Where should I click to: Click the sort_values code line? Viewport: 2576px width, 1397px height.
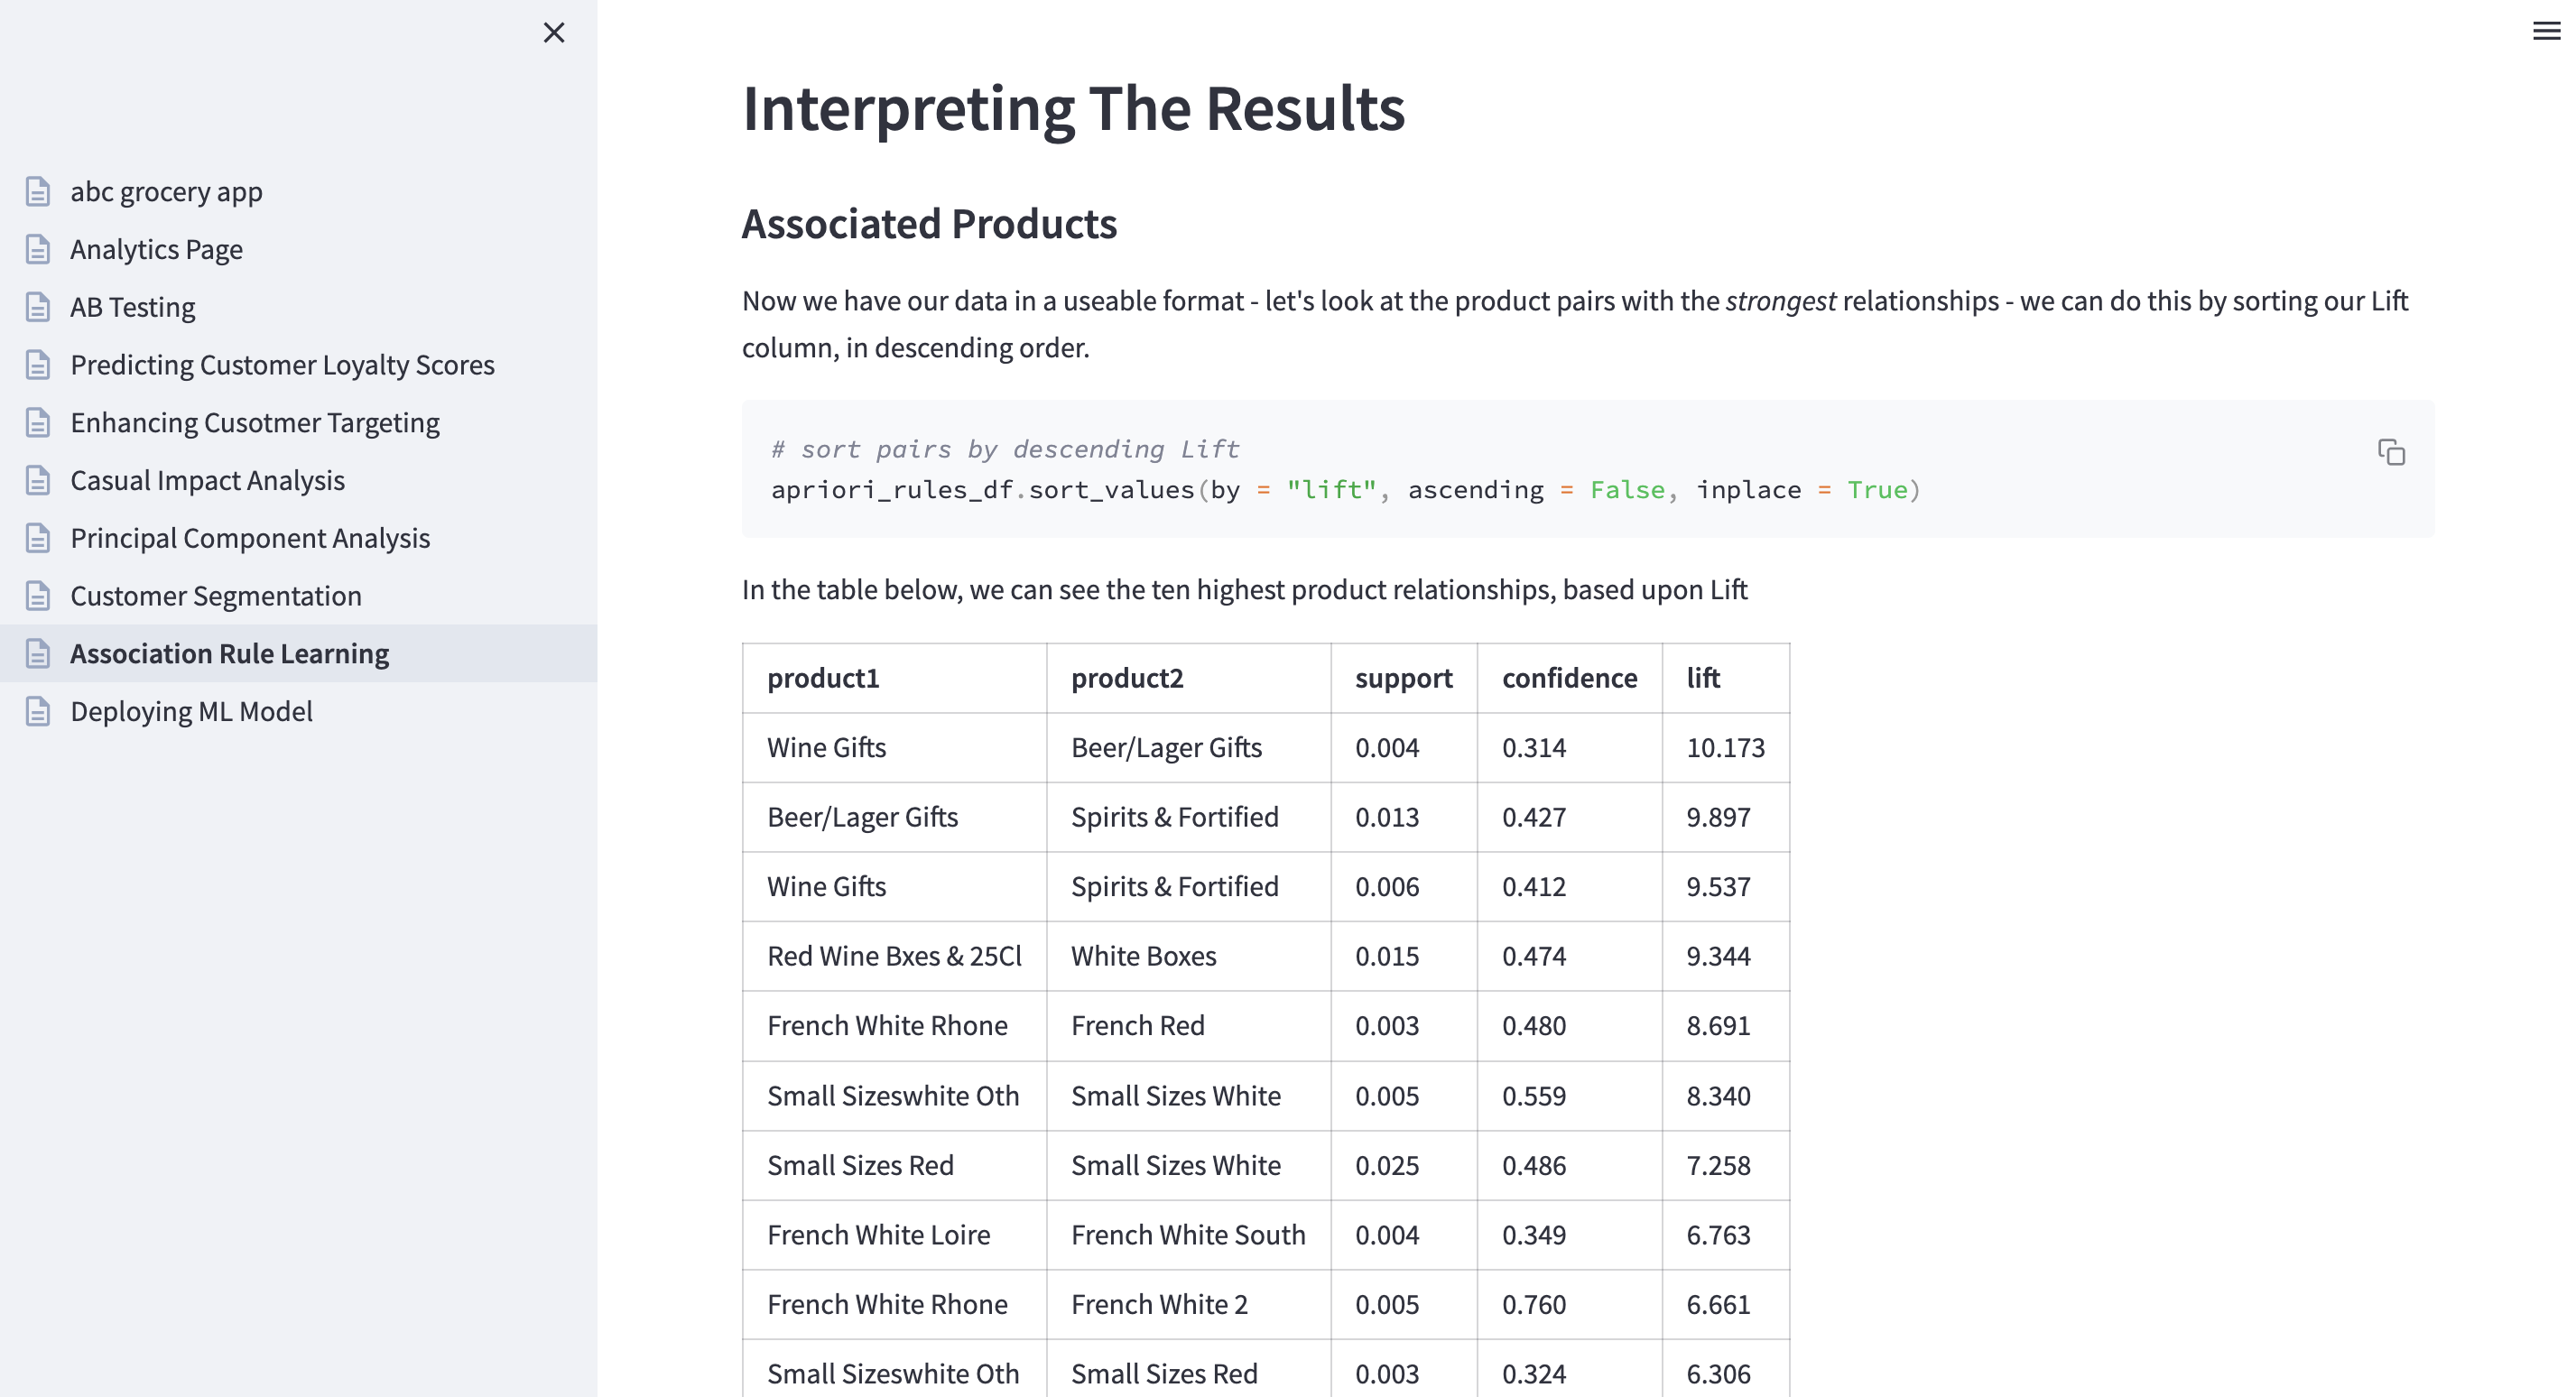pyautogui.click(x=1345, y=490)
